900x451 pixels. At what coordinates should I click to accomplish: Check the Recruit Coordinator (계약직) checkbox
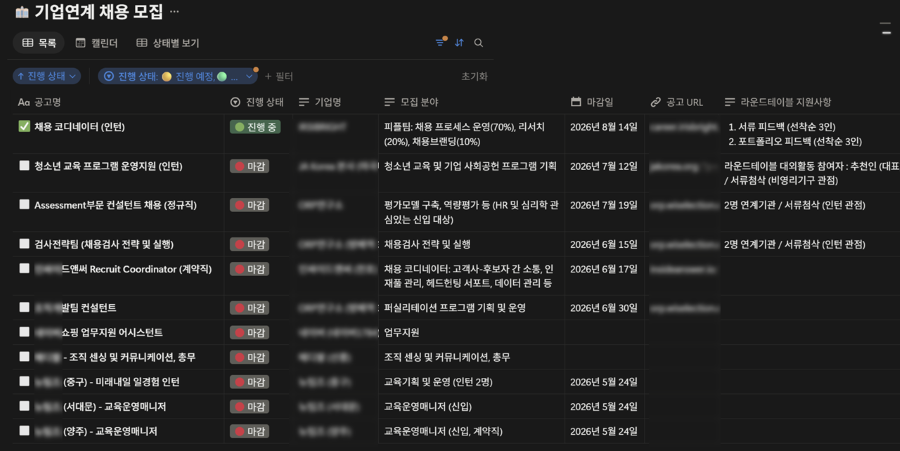tap(24, 268)
